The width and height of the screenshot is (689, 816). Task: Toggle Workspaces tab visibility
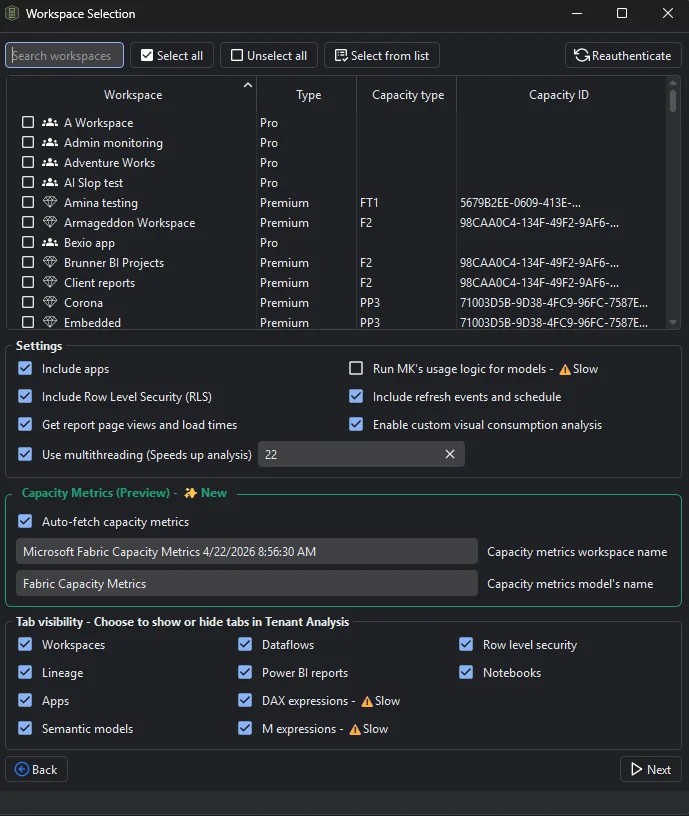click(x=25, y=644)
